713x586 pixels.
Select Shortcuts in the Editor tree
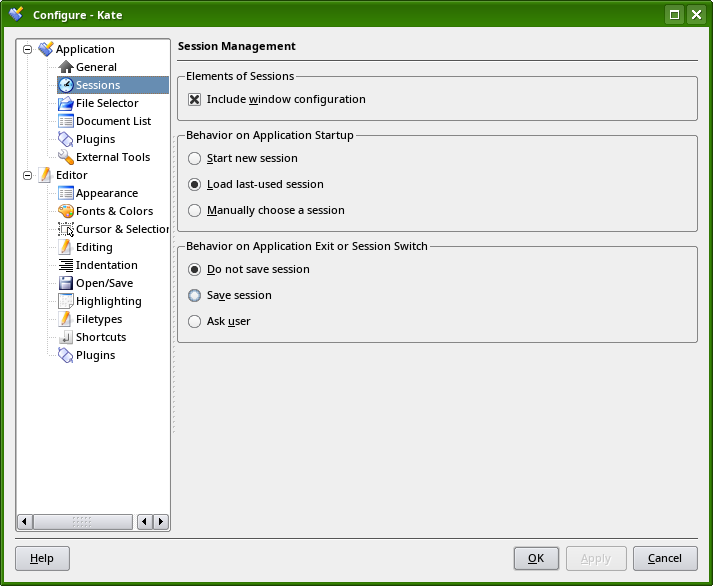[x=101, y=337]
